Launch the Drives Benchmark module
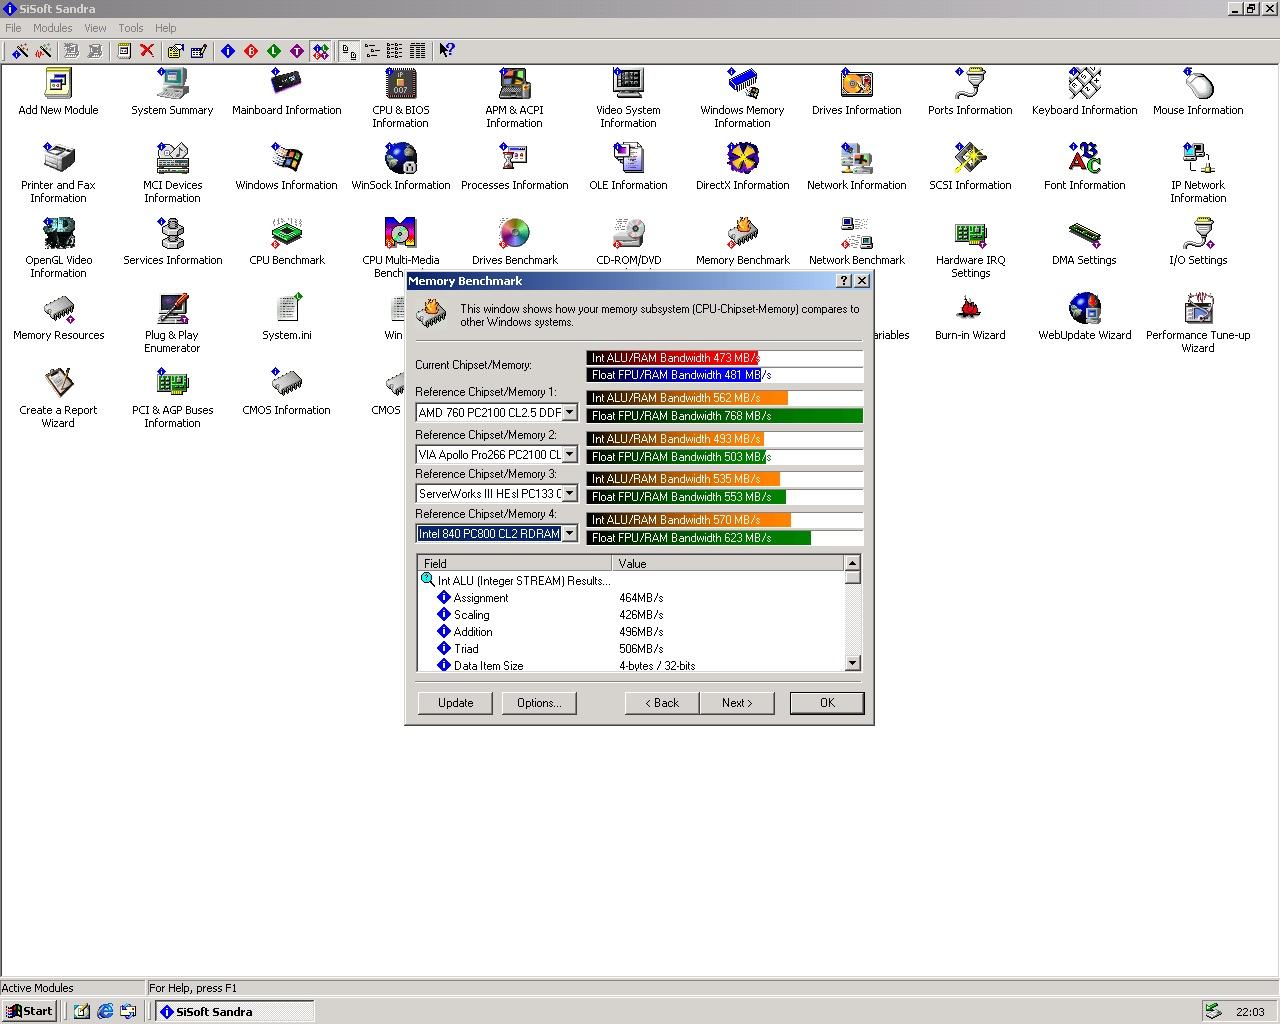This screenshot has width=1280, height=1024. click(515, 242)
